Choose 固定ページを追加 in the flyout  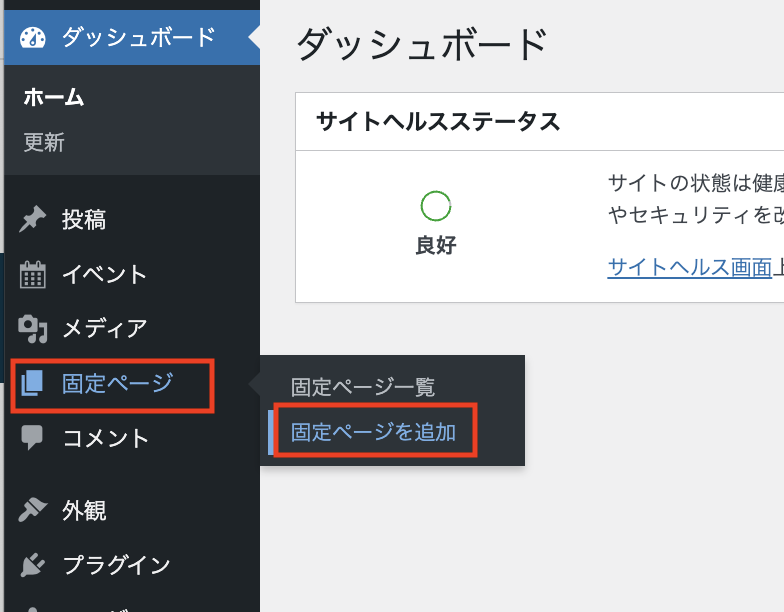click(373, 432)
